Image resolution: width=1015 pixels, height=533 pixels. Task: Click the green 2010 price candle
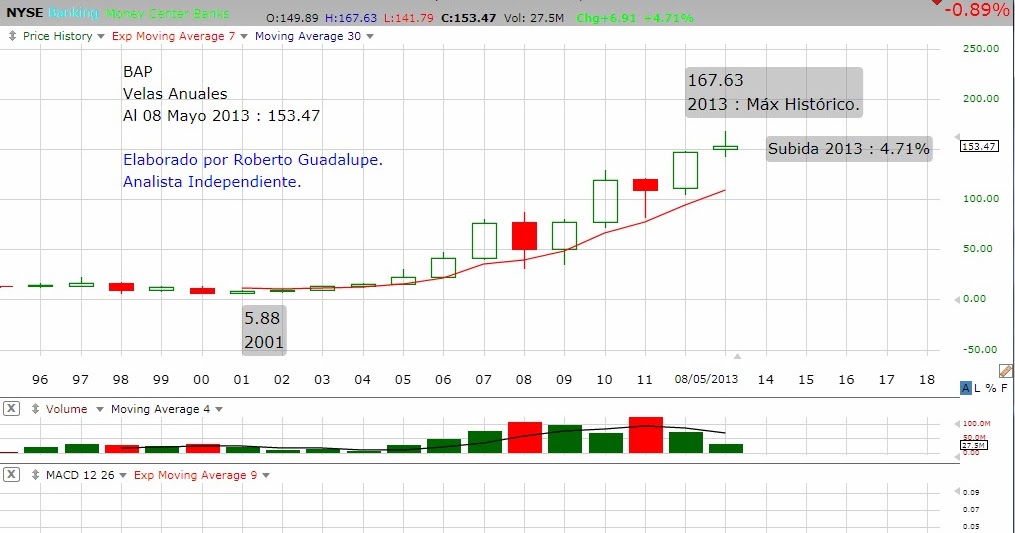point(605,201)
